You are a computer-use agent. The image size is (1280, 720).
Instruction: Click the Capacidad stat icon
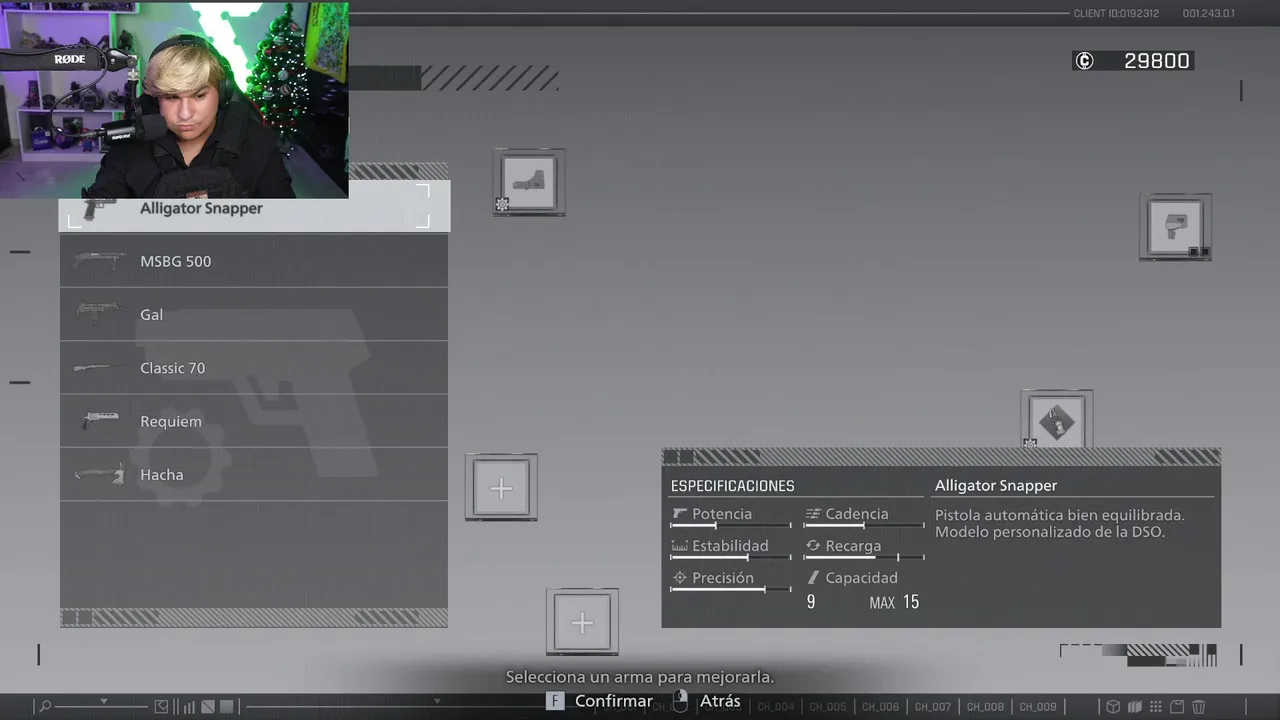(813, 578)
